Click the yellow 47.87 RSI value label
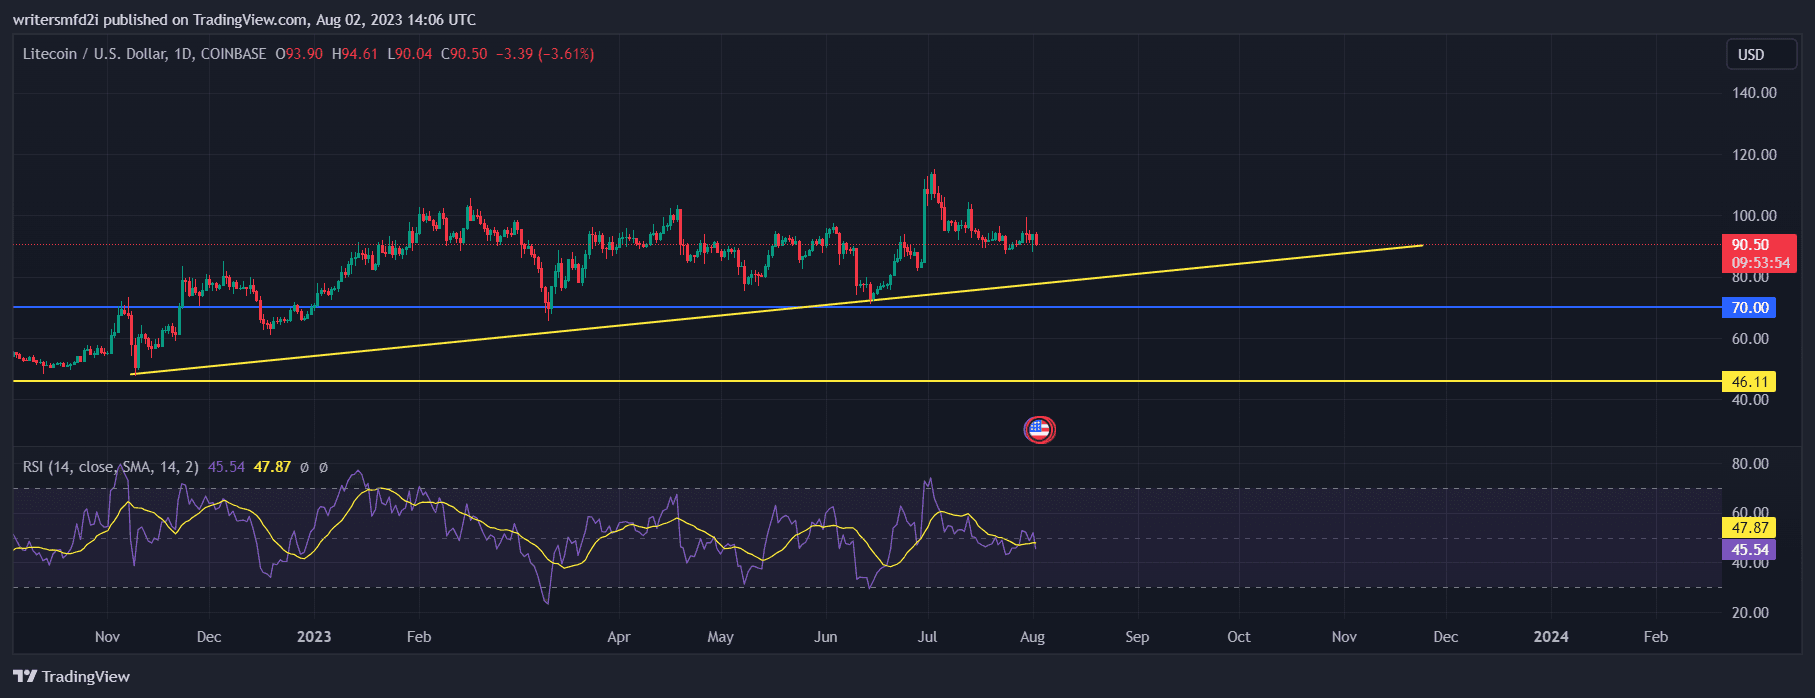Screen dimensions: 1815x698 1749,528
